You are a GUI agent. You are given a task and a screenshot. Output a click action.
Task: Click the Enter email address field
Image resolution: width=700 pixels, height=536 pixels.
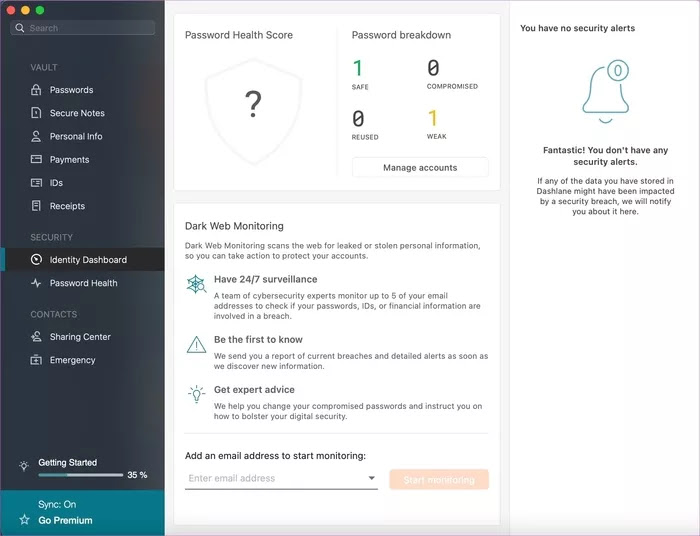[x=281, y=478]
